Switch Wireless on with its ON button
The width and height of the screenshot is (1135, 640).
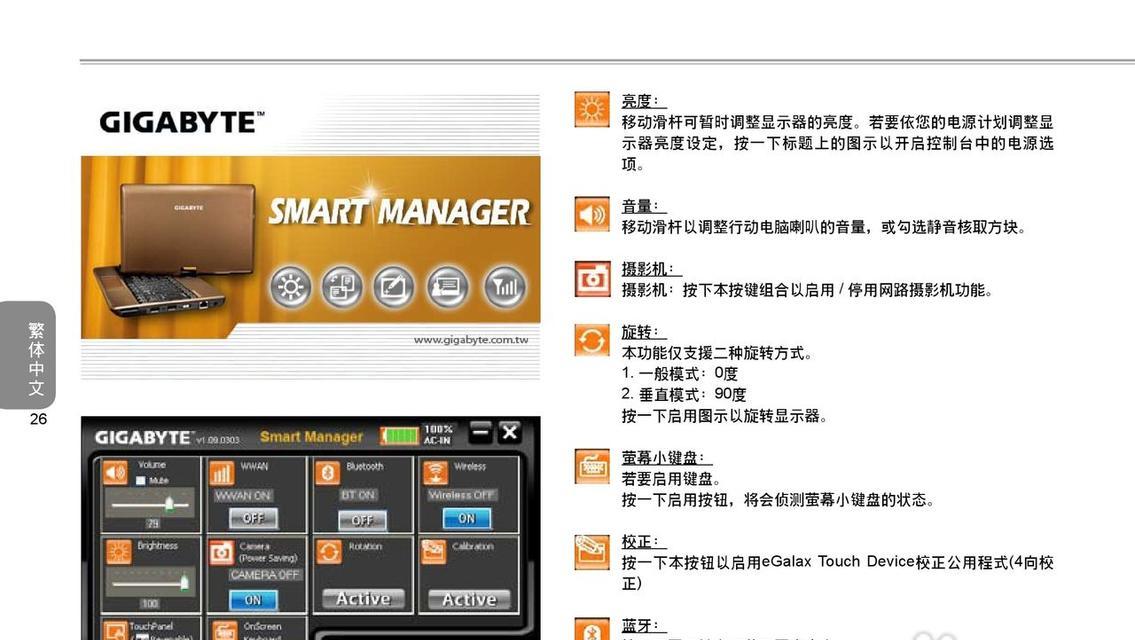467,518
